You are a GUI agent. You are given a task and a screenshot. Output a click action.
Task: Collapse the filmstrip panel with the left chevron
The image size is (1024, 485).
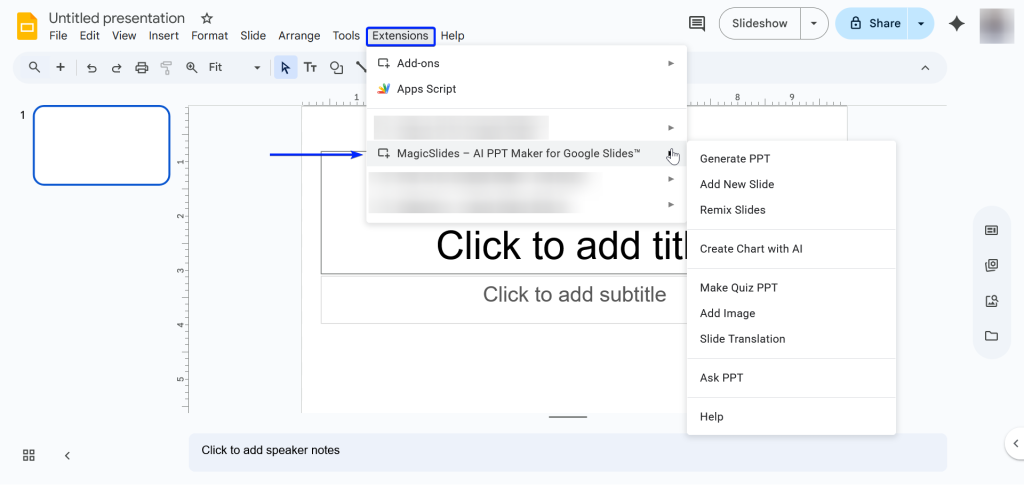tap(67, 455)
